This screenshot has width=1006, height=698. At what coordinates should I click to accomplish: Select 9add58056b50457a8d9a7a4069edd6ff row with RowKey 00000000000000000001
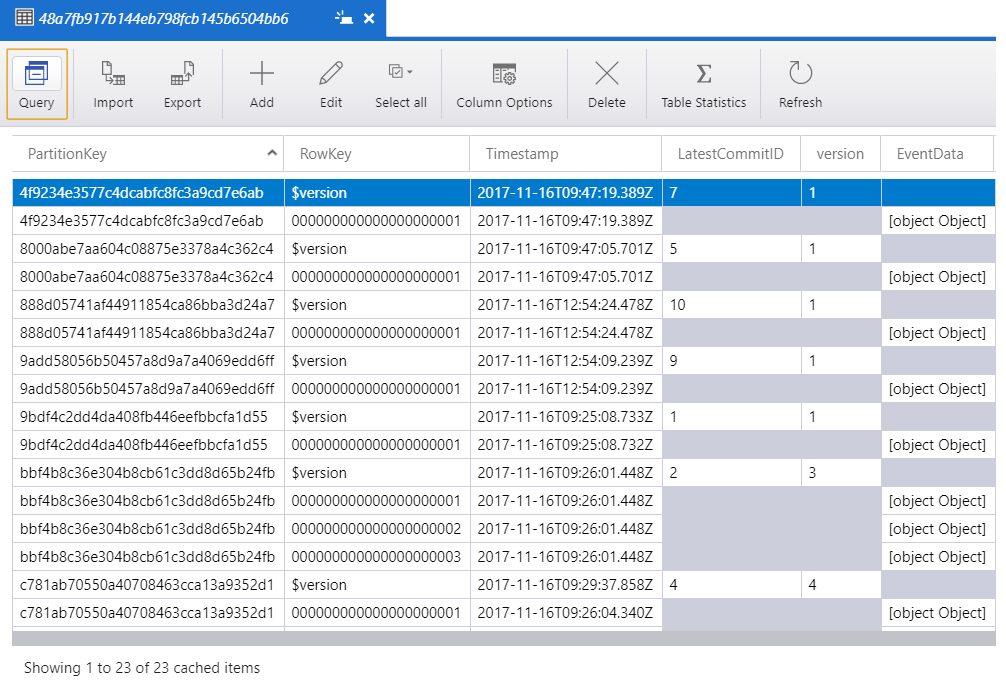point(504,389)
